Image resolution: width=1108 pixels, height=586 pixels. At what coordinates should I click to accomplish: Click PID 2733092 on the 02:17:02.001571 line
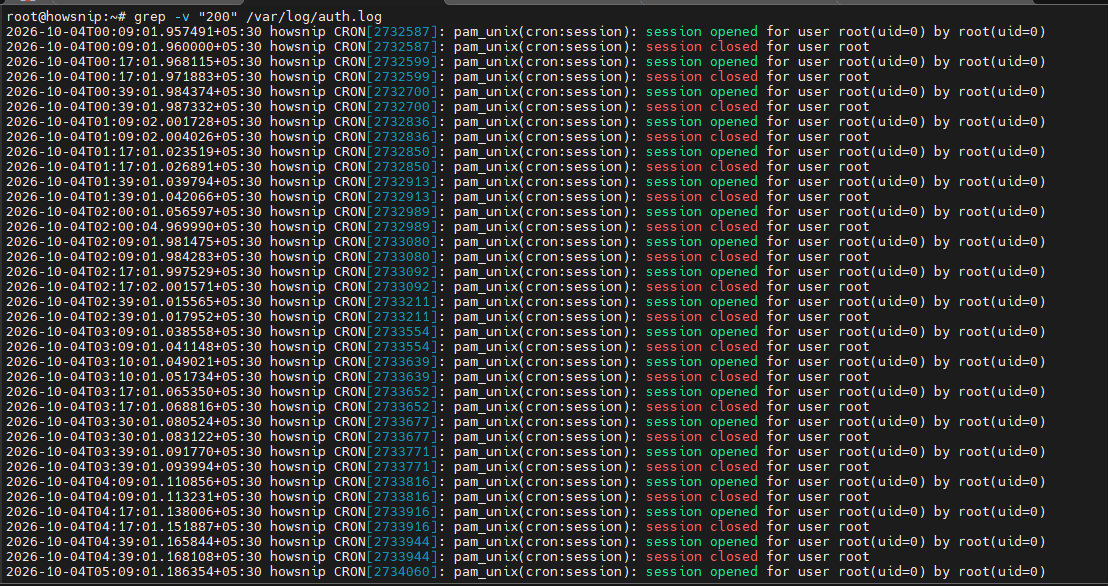(401, 287)
